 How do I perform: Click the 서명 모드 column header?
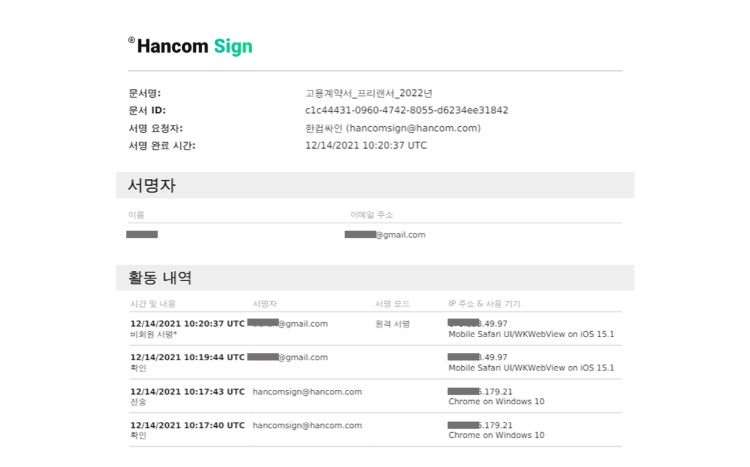point(392,304)
